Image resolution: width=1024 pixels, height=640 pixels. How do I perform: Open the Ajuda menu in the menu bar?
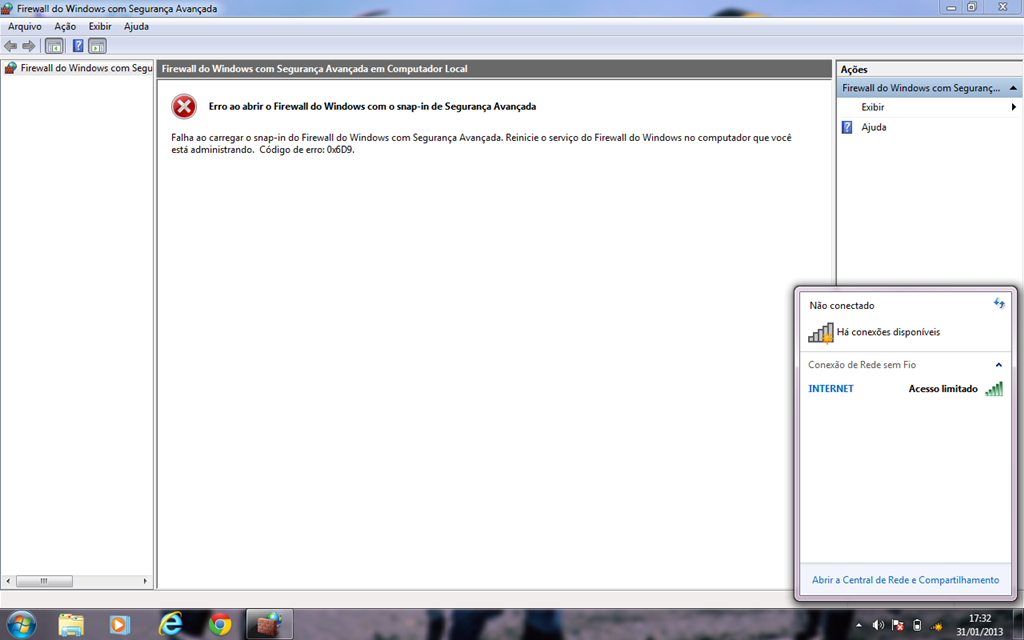136,27
